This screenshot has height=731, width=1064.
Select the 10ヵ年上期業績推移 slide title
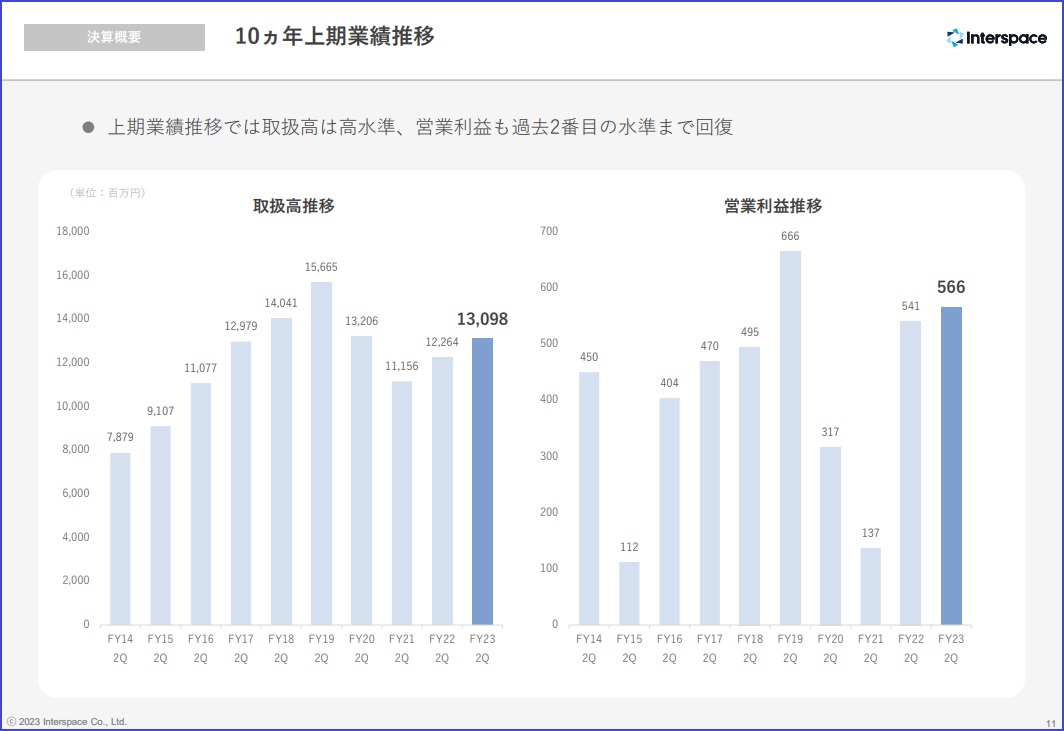[x=334, y=37]
